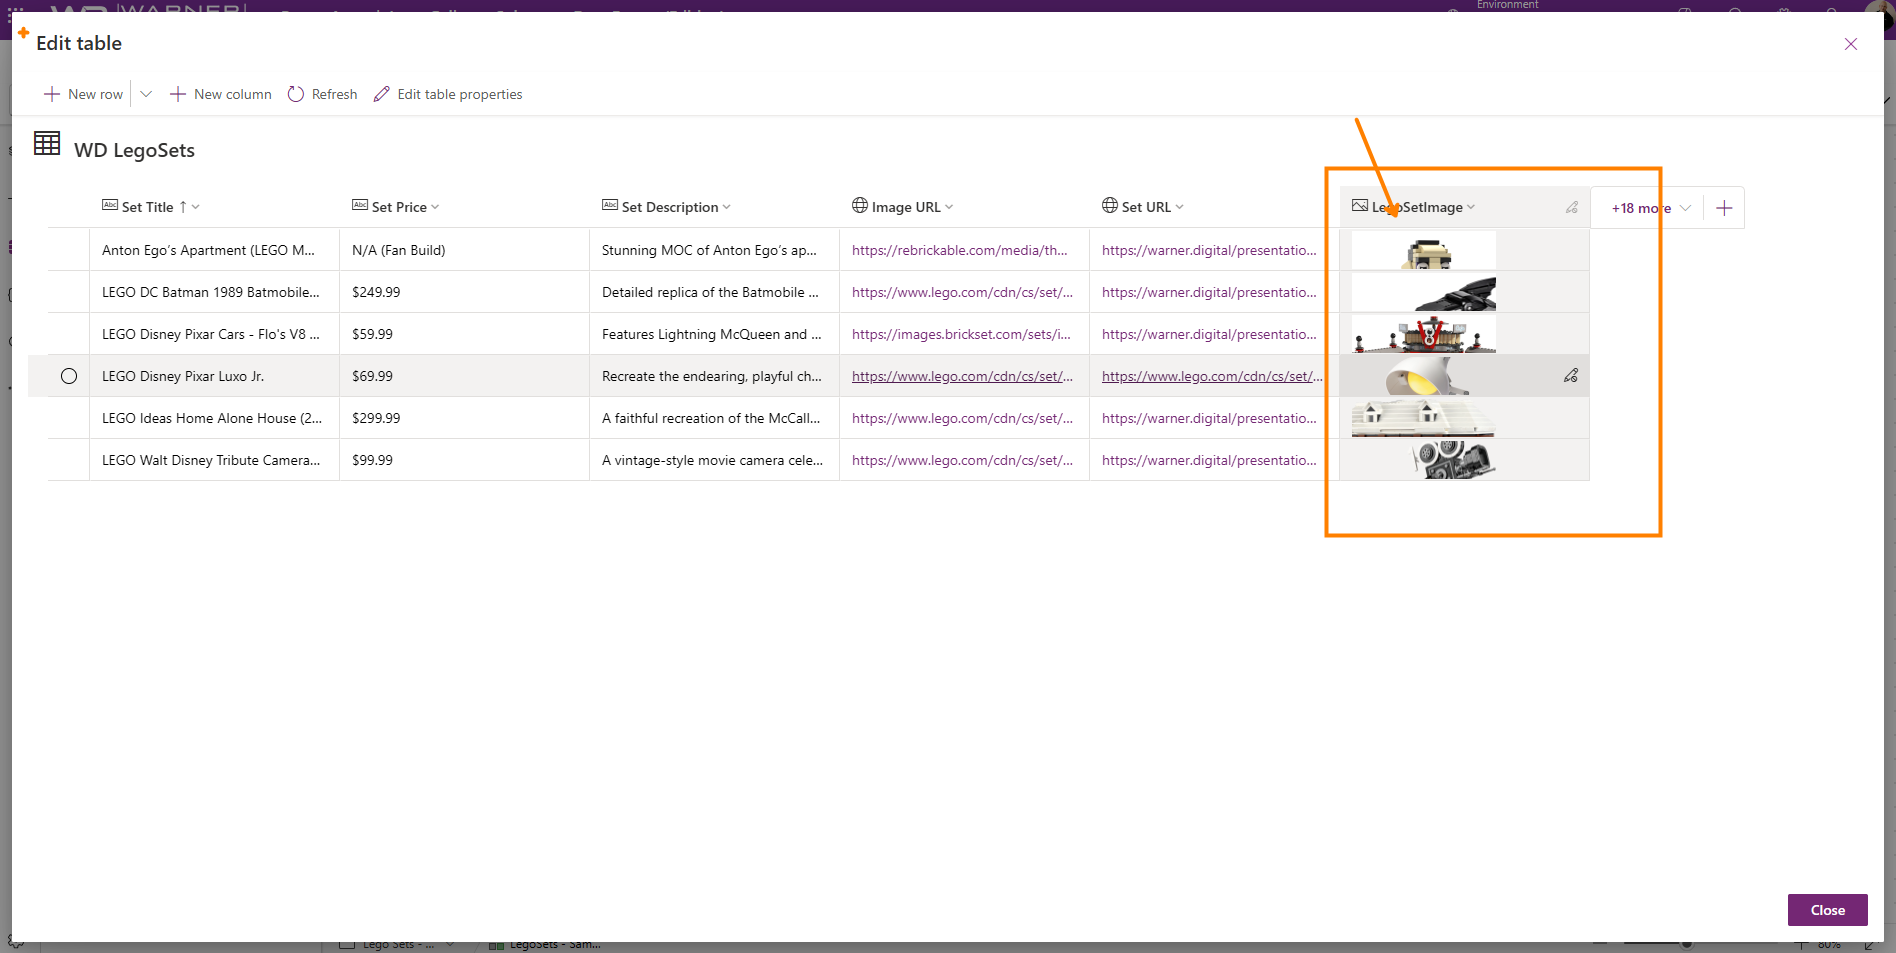Click the Close button

(1827, 910)
